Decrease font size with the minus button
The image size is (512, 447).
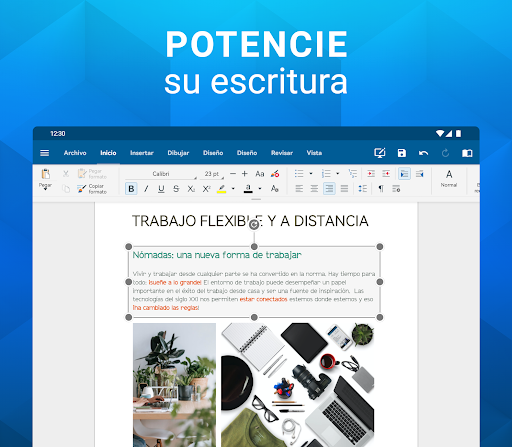[233, 174]
